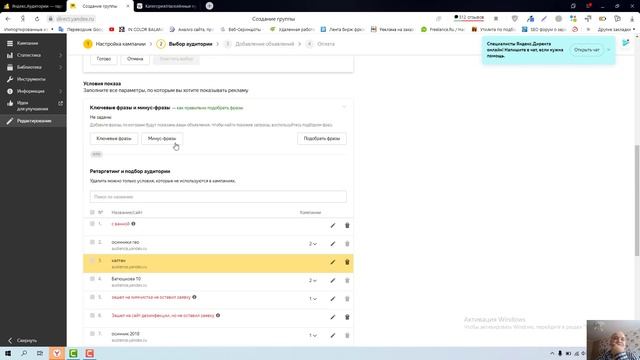Viewport: 640px width, 360px height.
Task: Collapse the Ключевые фразы section chevron
Action: (x=344, y=107)
